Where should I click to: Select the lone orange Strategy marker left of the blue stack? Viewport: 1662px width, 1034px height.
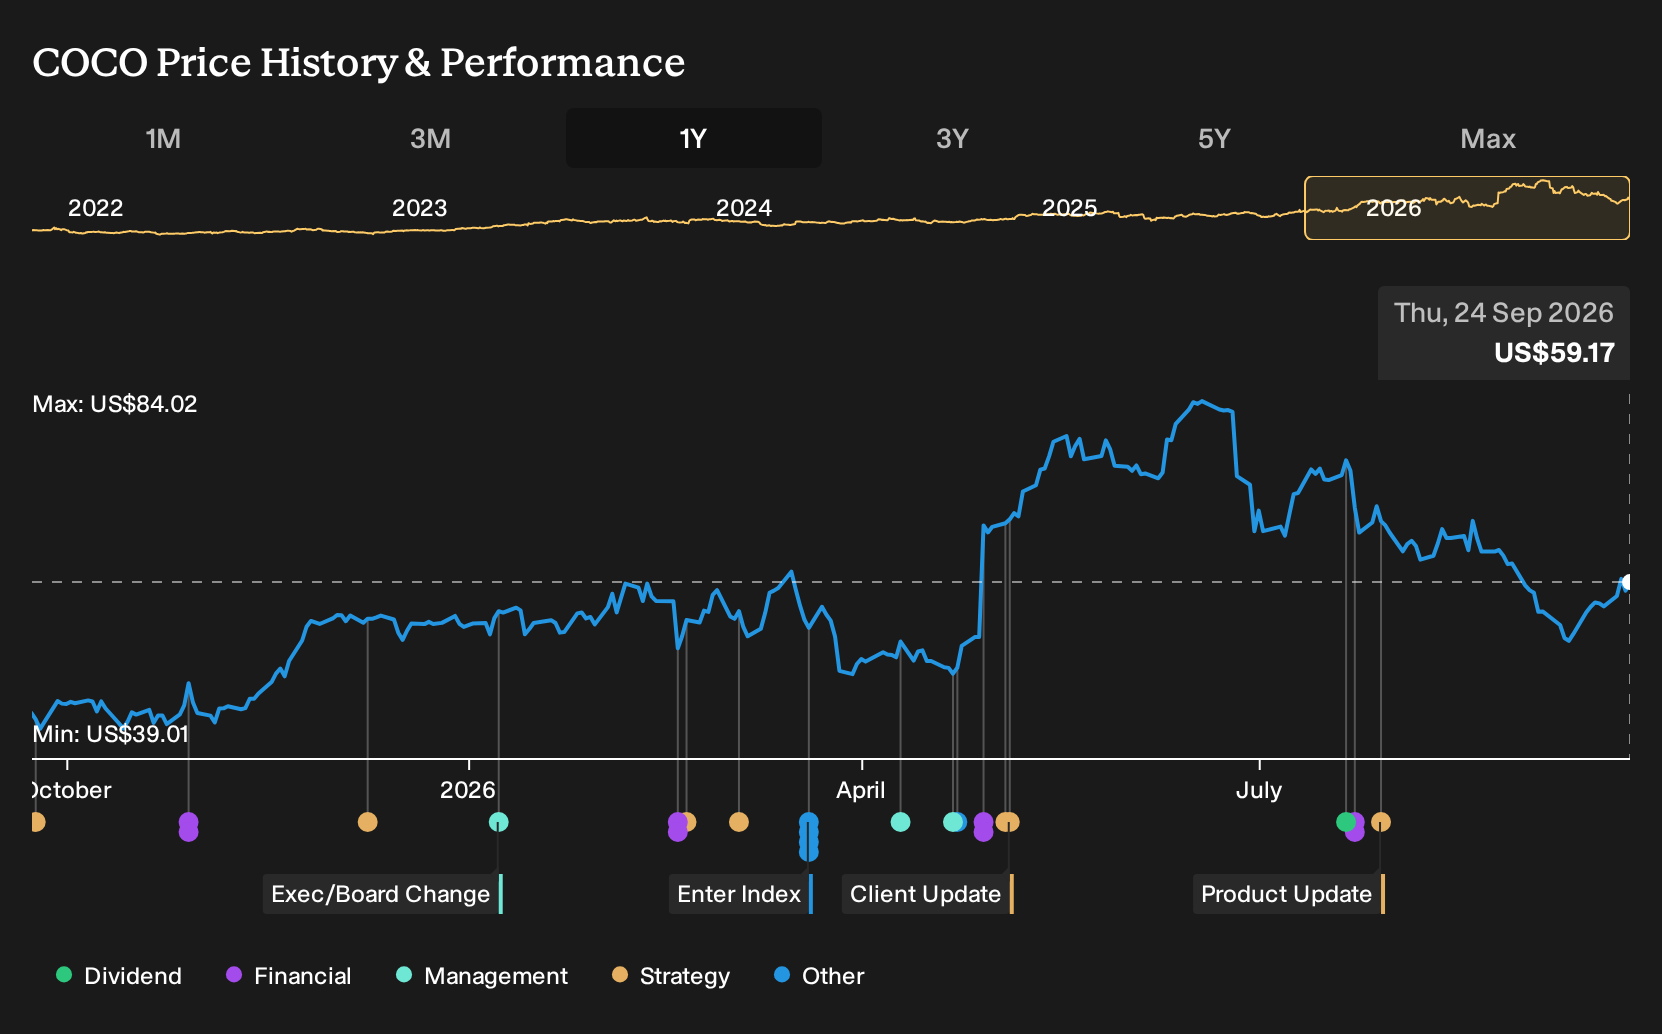pyautogui.click(x=739, y=822)
